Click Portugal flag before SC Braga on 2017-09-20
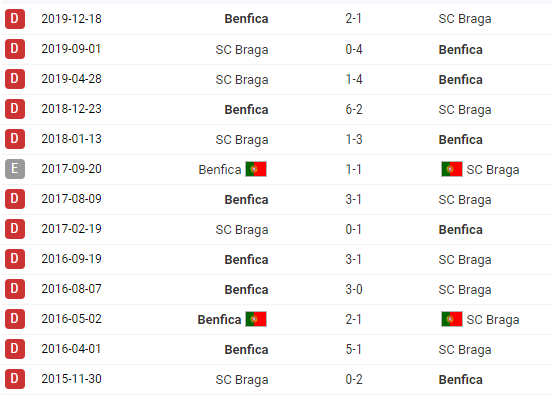The image size is (552, 399). [x=452, y=169]
